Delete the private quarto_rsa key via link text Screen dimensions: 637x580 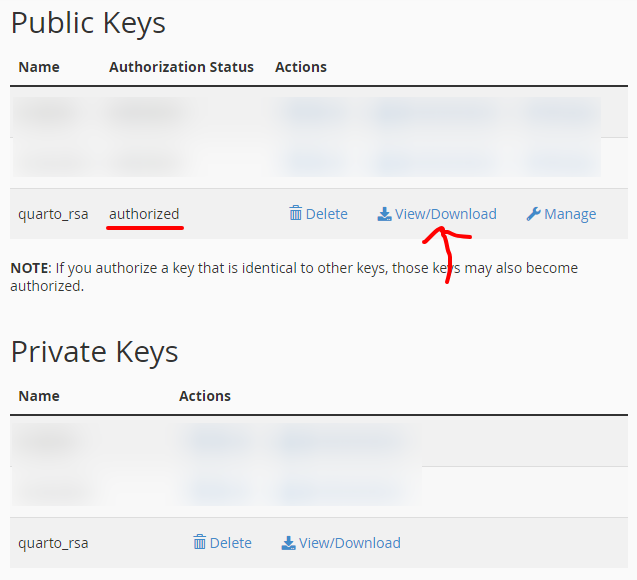click(230, 543)
